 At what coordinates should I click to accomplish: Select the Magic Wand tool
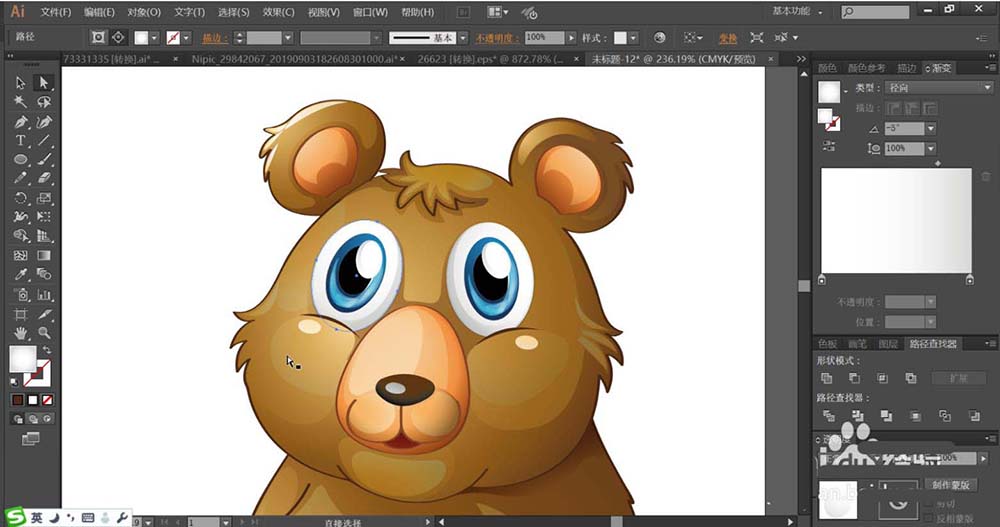(x=20, y=102)
